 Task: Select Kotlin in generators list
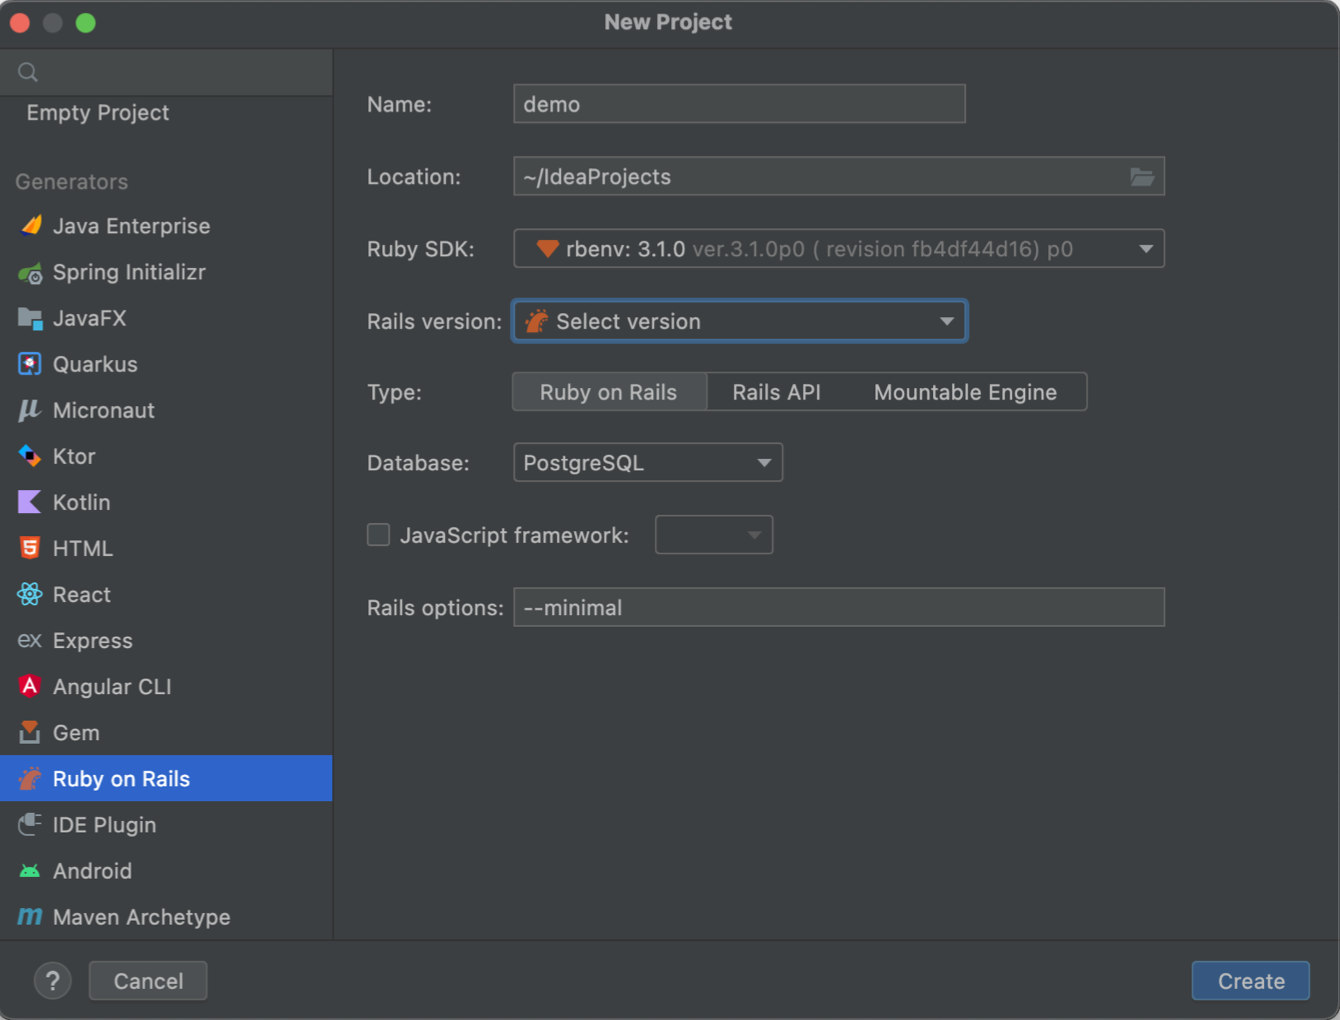(166, 502)
